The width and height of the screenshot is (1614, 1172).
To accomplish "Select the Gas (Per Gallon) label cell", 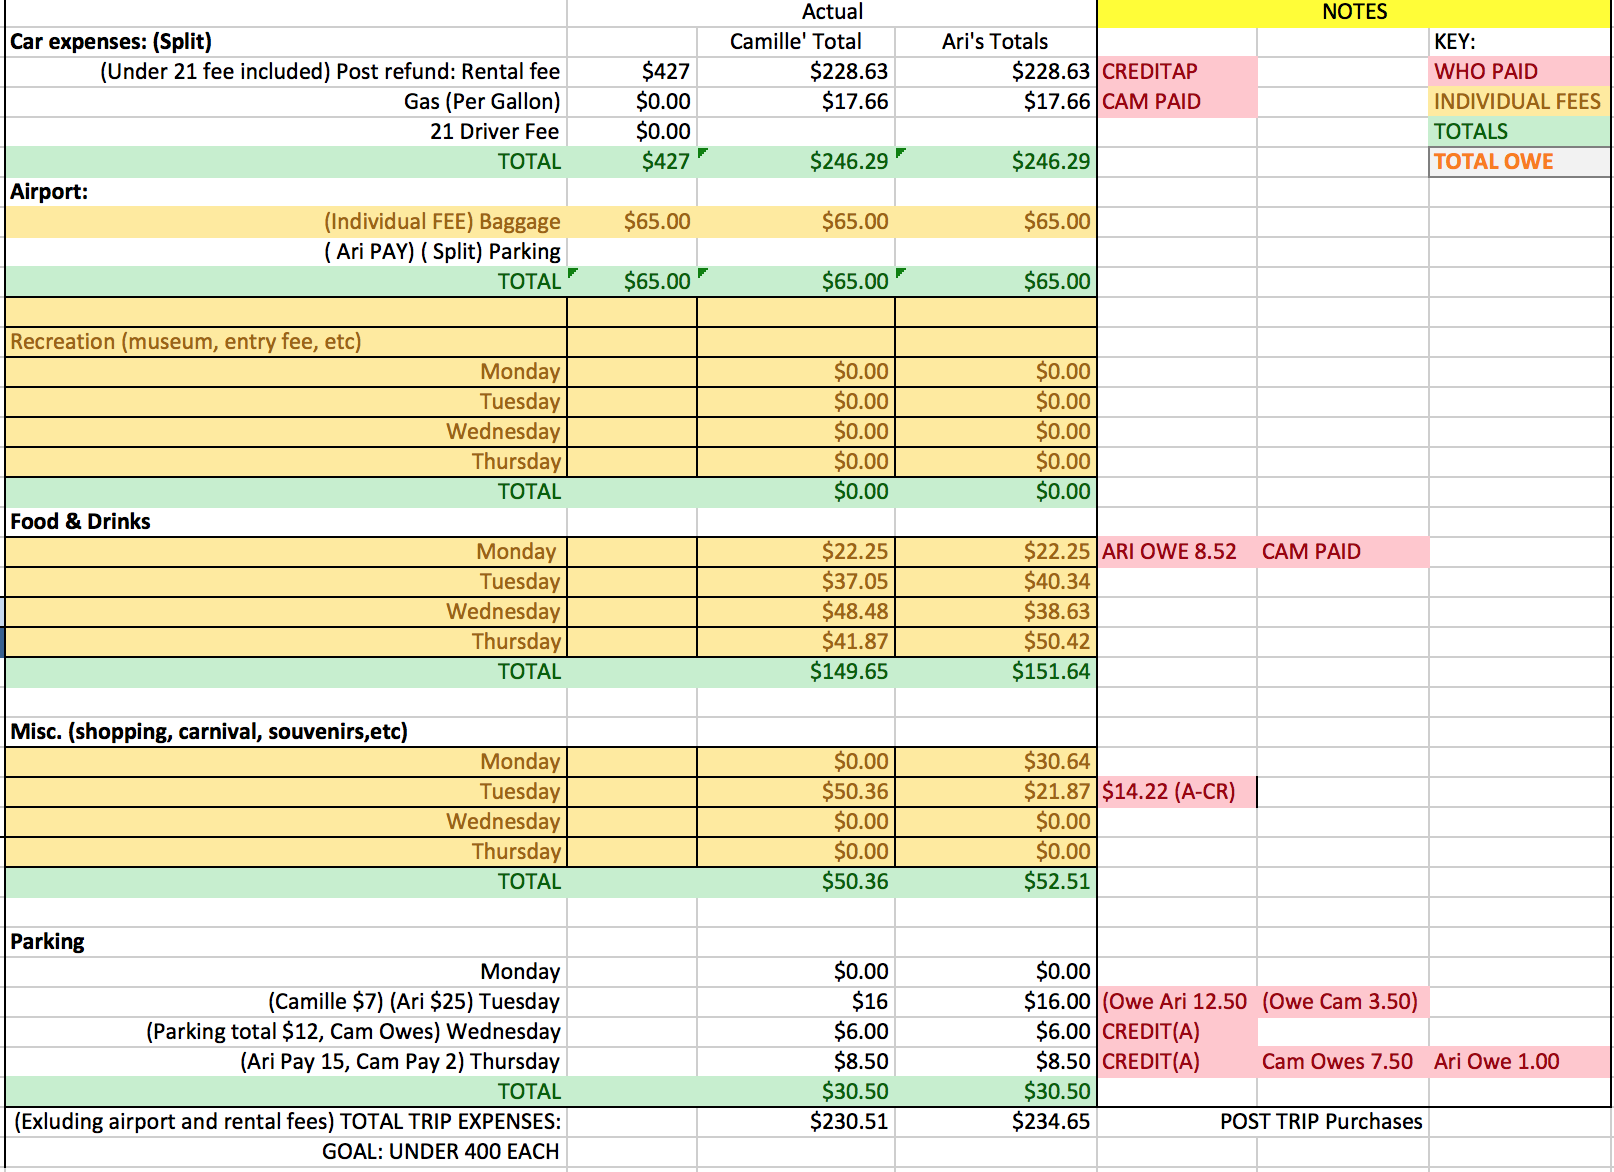I will click(286, 102).
